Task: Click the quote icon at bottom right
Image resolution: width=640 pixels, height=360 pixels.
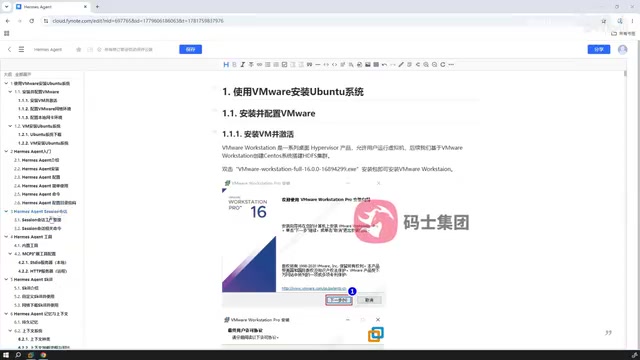Action: pos(608,333)
